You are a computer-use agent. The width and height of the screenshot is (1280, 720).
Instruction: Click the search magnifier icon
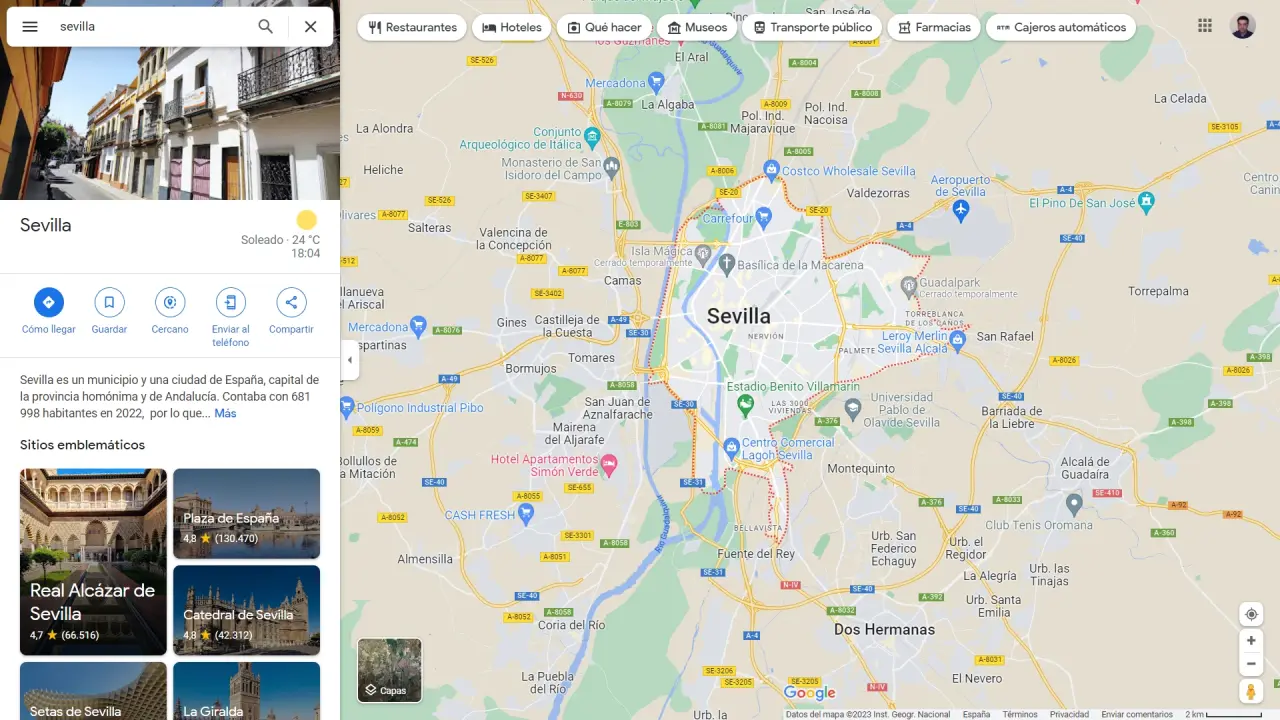265,27
